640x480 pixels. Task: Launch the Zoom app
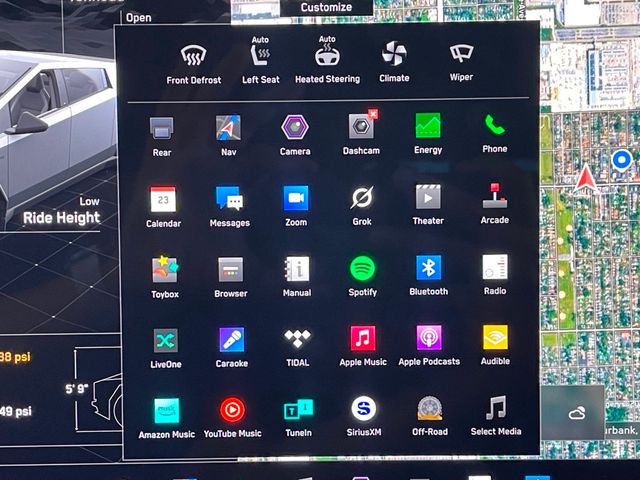[296, 206]
